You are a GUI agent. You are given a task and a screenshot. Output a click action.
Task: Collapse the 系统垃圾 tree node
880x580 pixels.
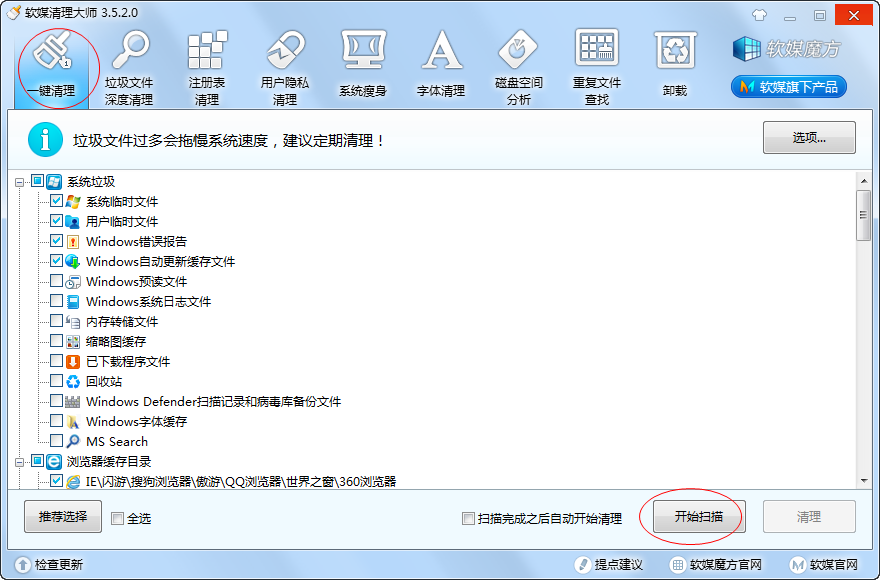tap(20, 182)
